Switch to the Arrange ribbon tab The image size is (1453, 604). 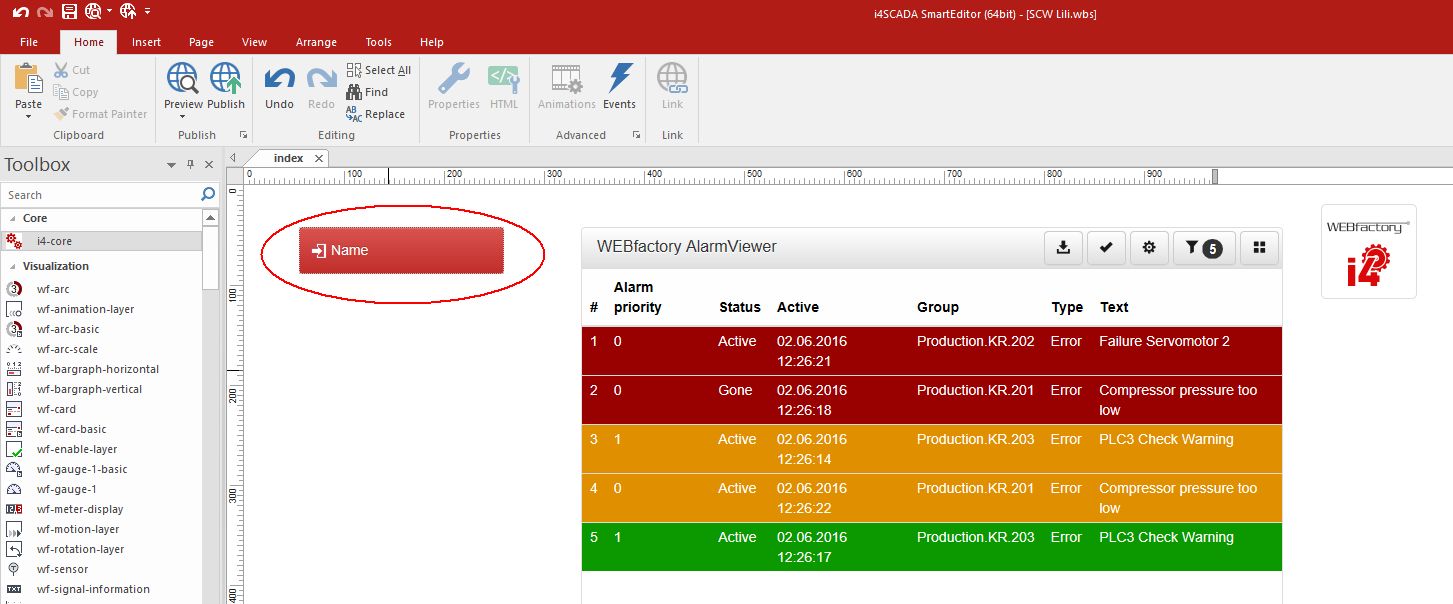(316, 42)
